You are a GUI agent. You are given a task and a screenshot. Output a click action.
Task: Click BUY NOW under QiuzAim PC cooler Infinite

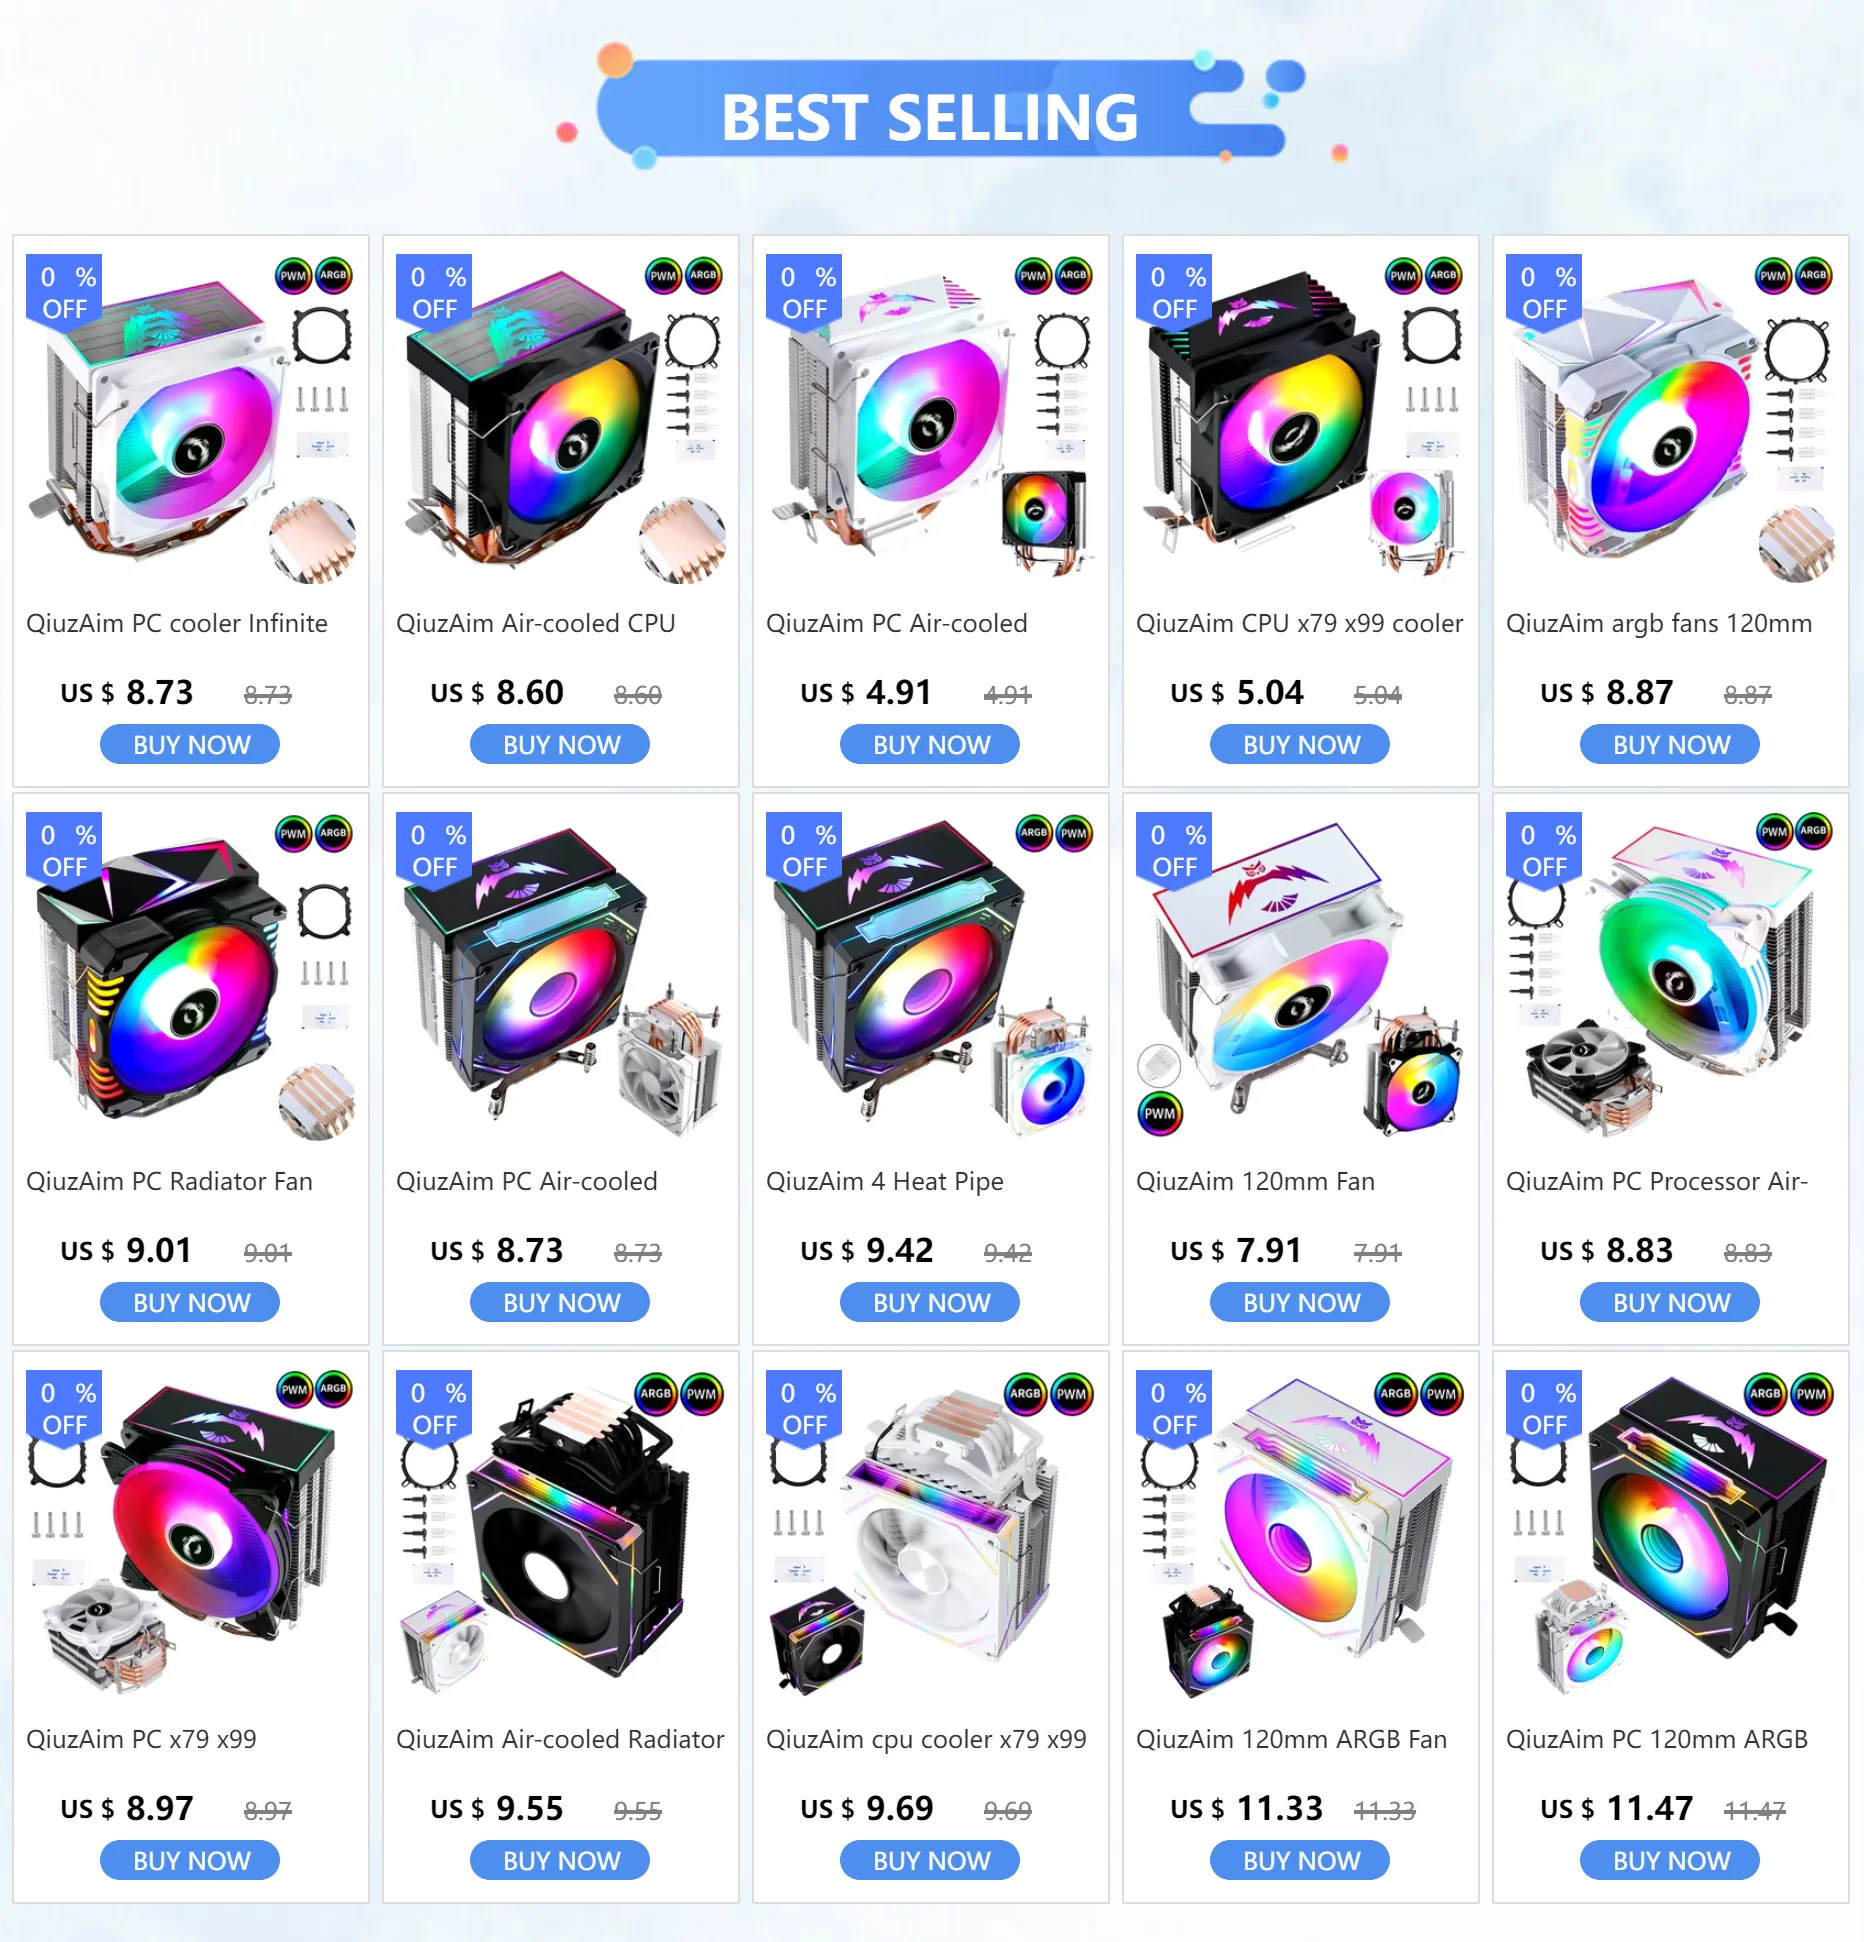tap(190, 745)
